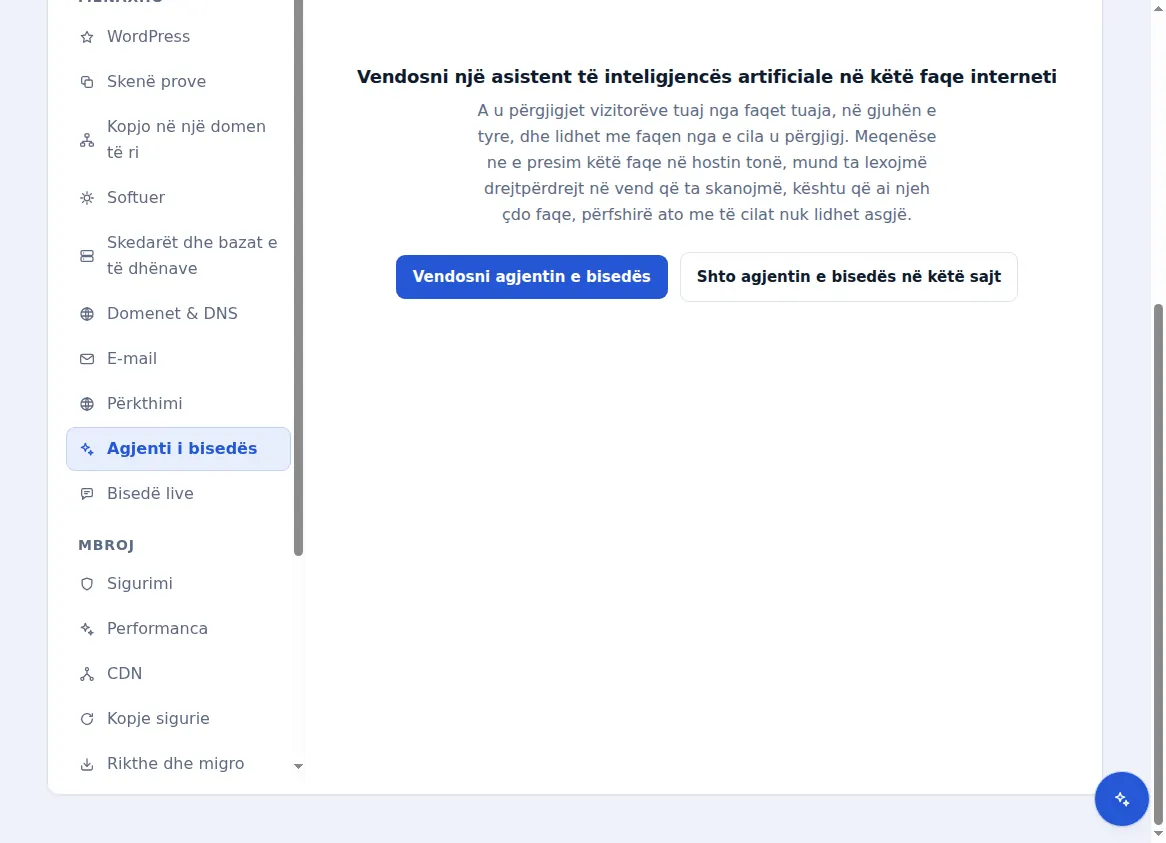Open the CDN menu entry
Viewport: 1166px width, 843px height.
[x=178, y=674]
